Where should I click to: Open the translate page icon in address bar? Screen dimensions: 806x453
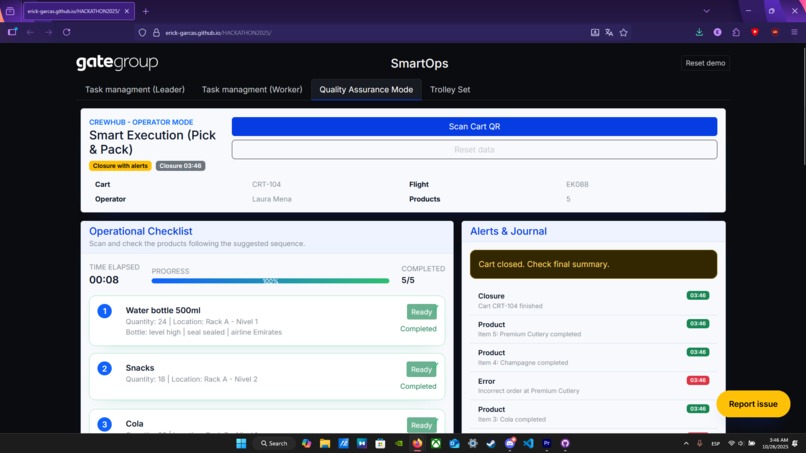[x=609, y=32]
